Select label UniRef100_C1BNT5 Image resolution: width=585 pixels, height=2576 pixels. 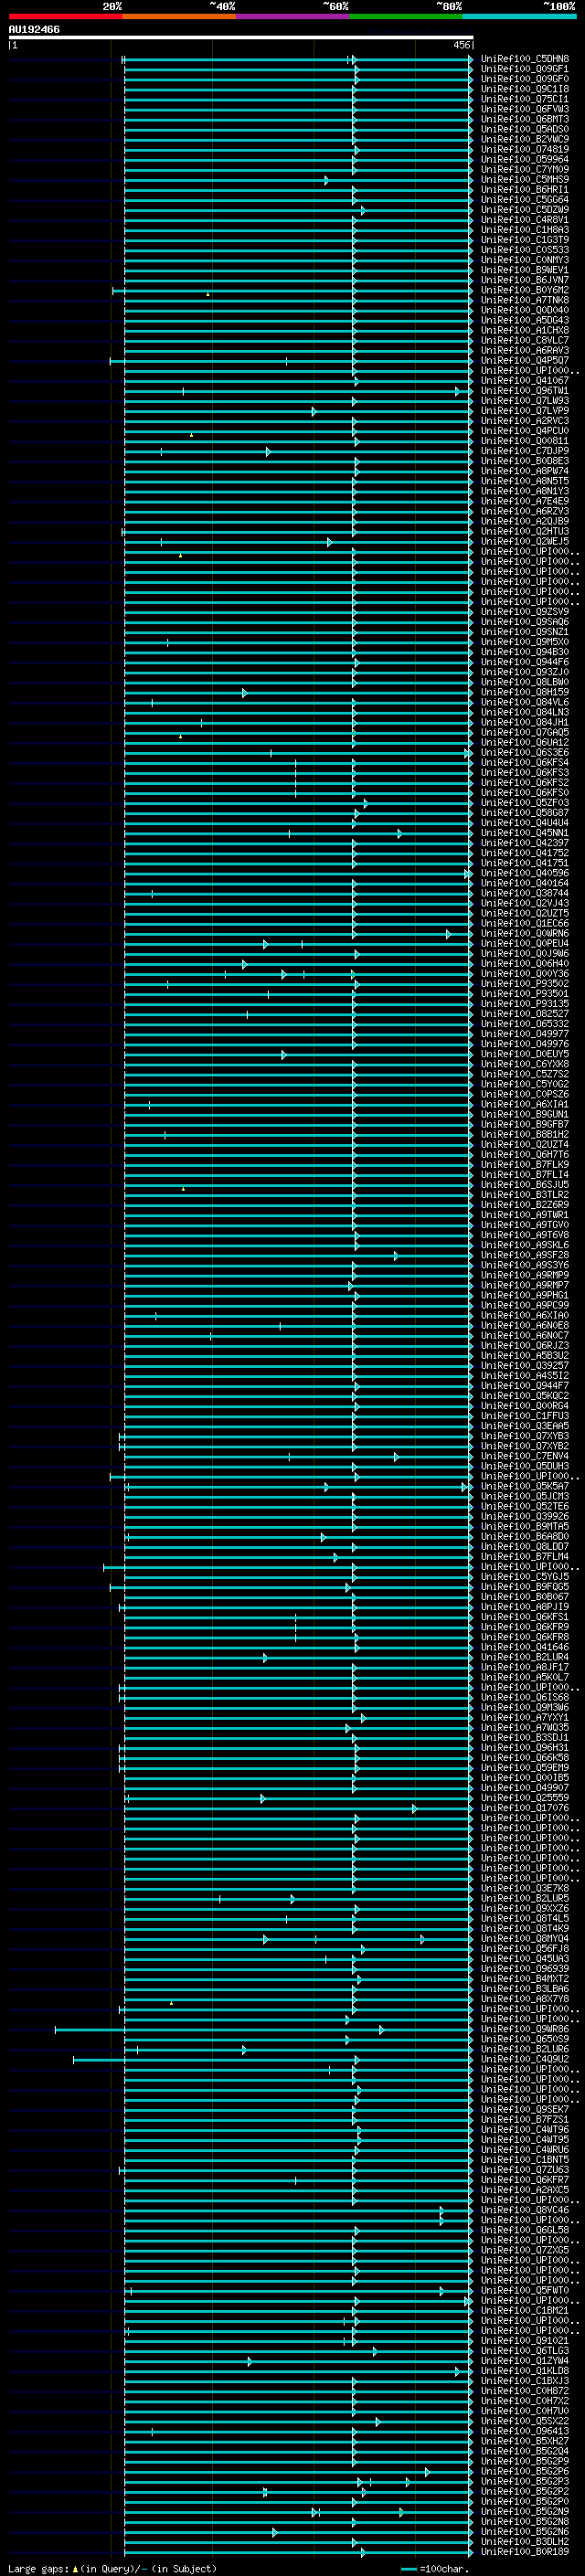click(525, 2160)
